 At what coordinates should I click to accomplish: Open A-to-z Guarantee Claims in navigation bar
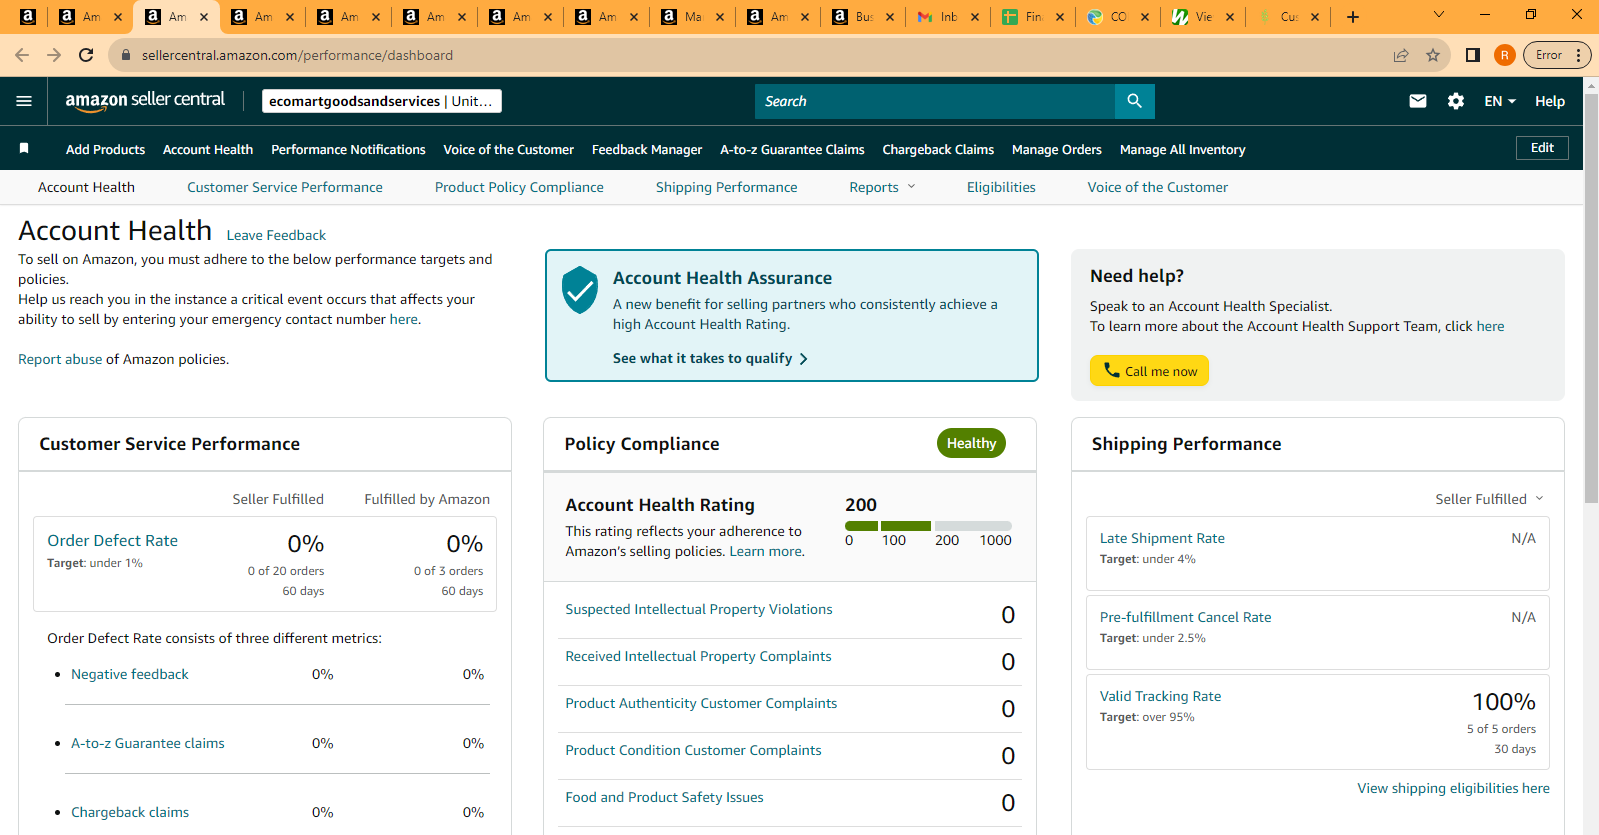click(792, 149)
